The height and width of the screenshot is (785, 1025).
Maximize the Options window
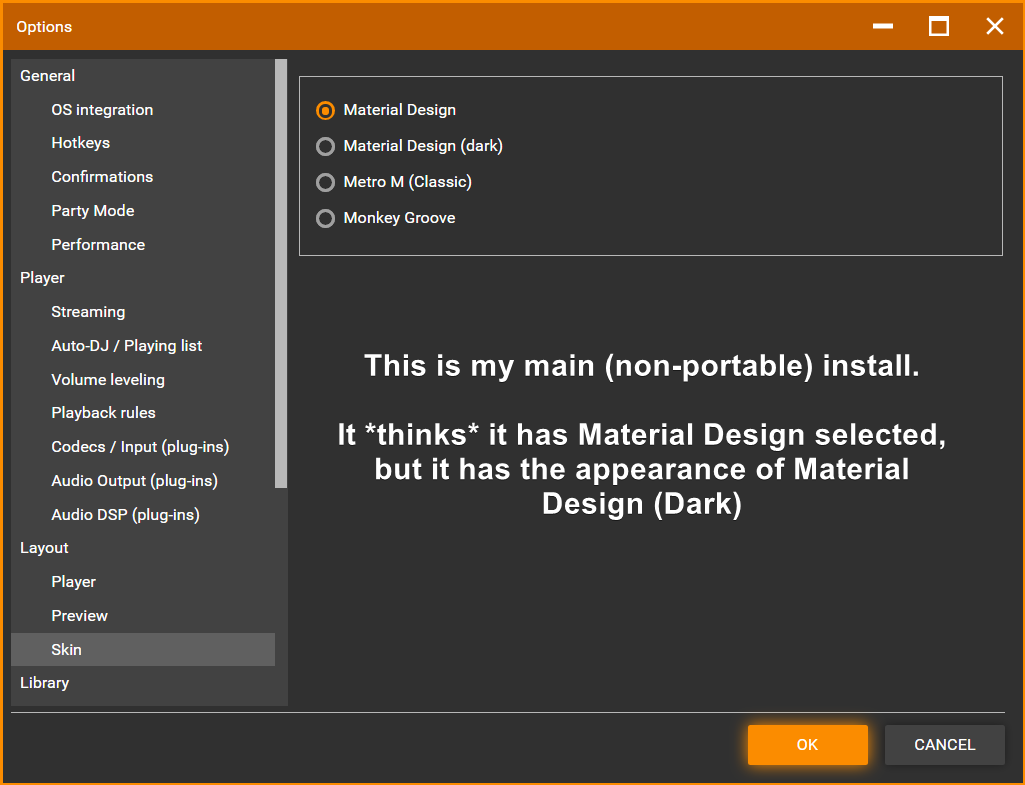point(939,26)
